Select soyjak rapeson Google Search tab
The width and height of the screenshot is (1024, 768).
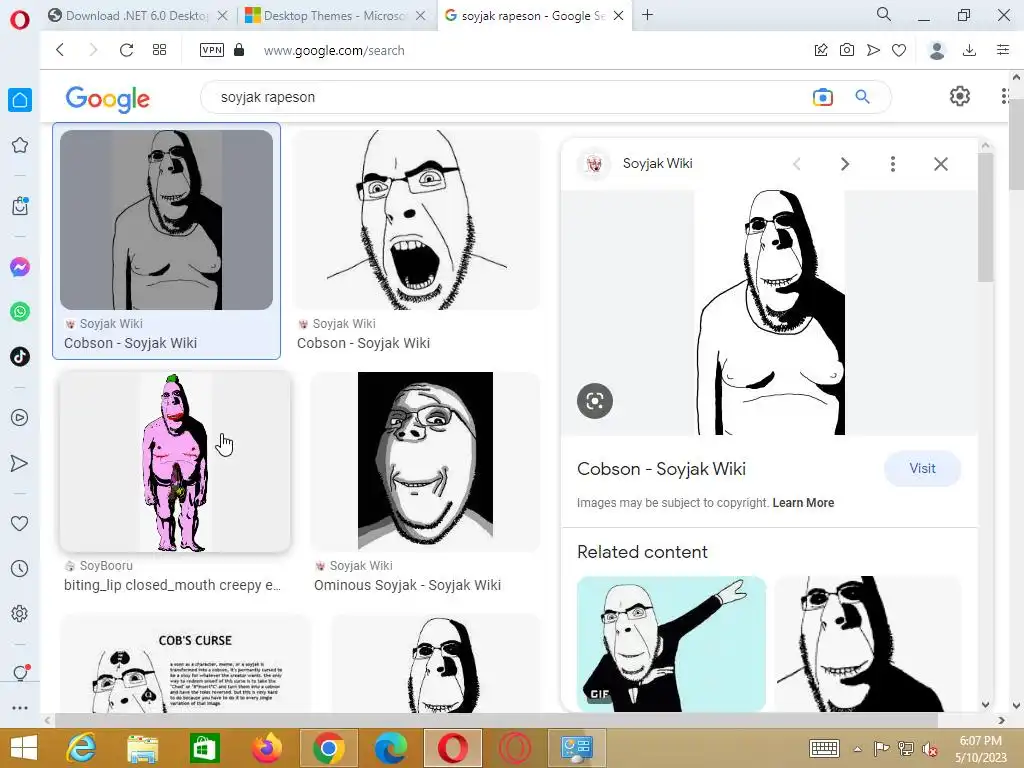coord(534,16)
